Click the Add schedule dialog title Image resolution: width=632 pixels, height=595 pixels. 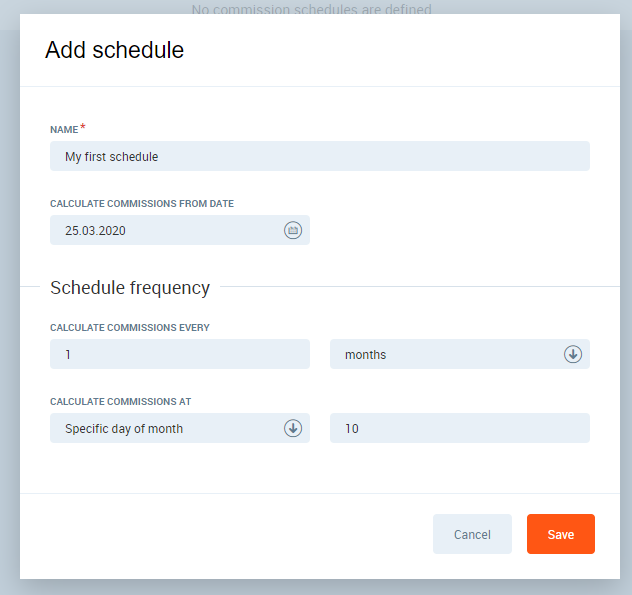114,50
